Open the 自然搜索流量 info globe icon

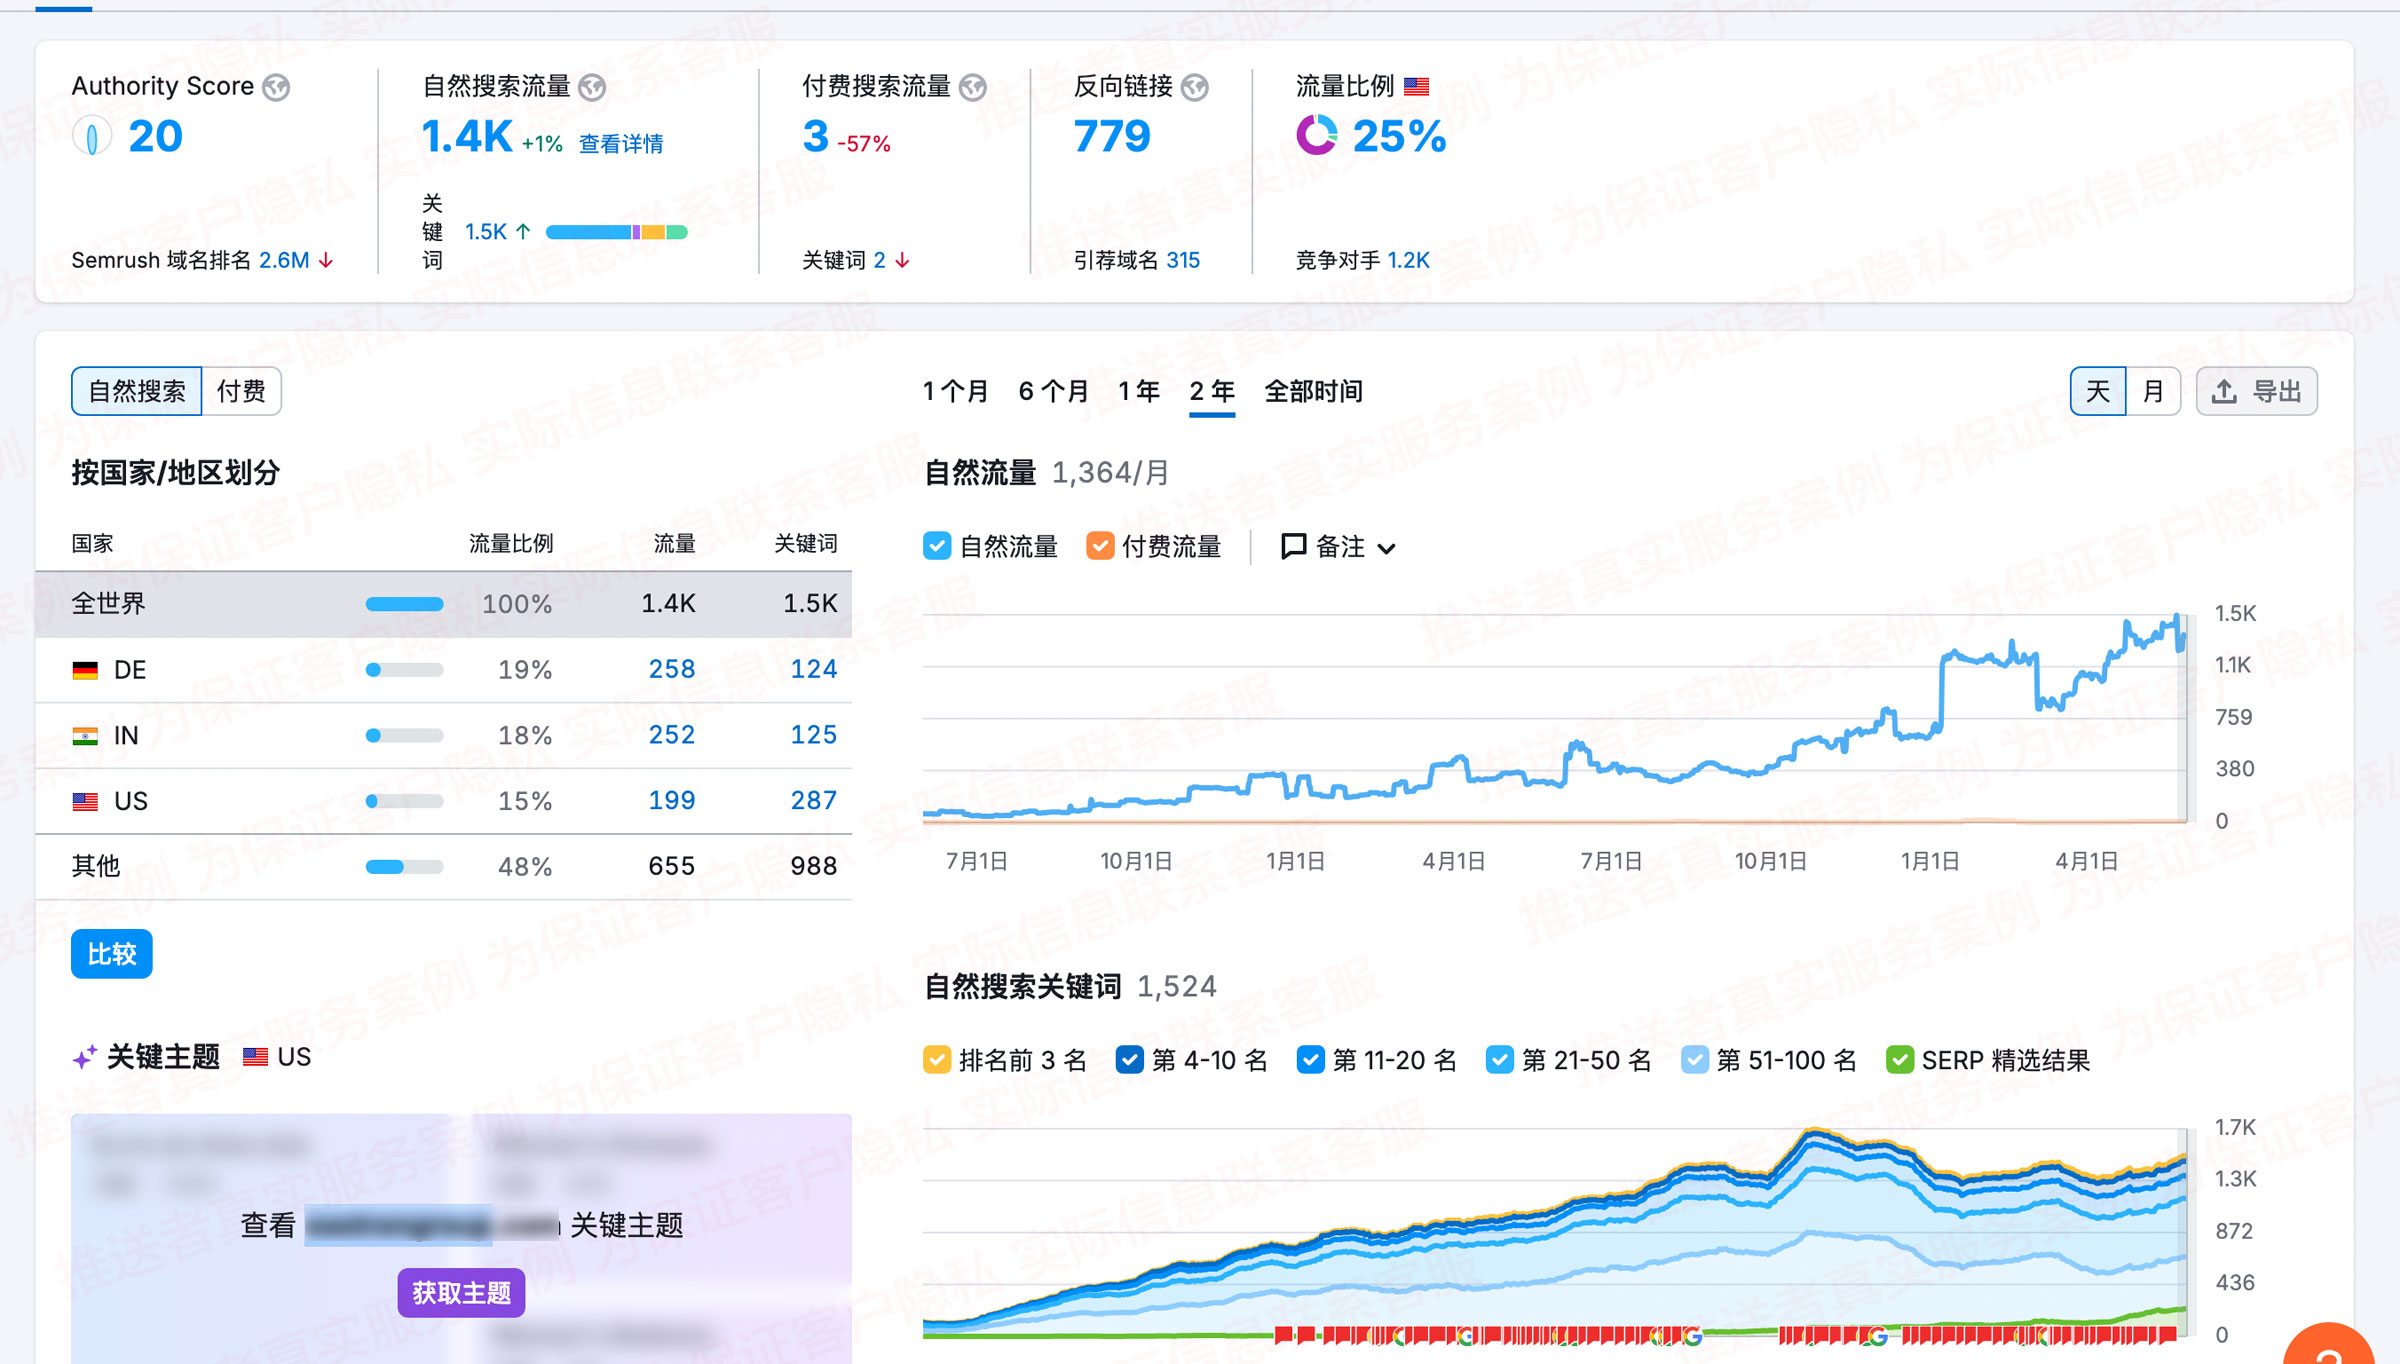[x=592, y=87]
